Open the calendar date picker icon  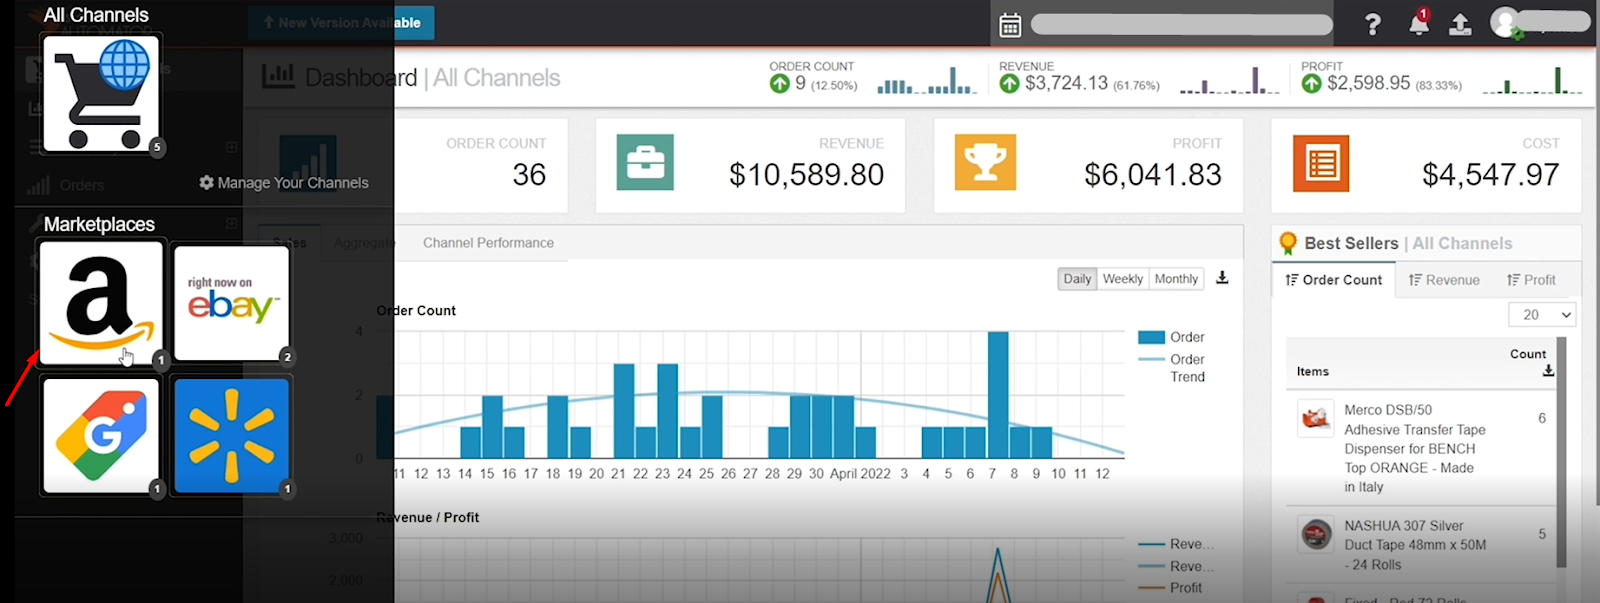1010,25
